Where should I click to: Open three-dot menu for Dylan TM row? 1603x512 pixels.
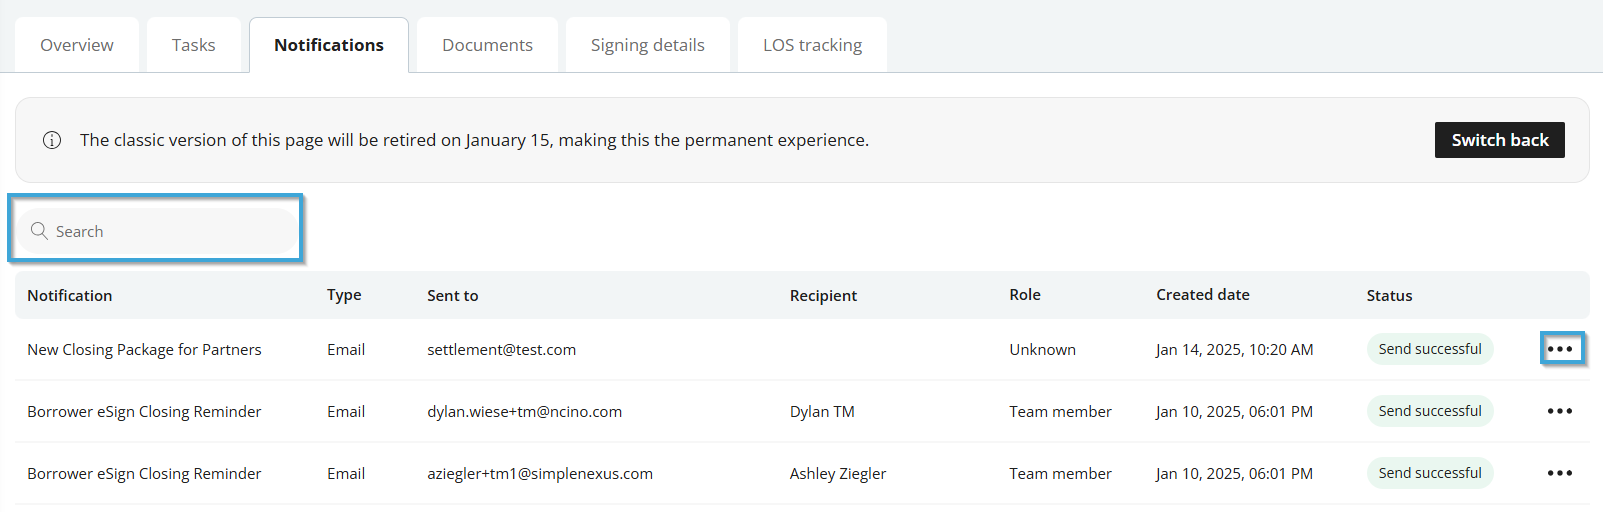coord(1560,411)
